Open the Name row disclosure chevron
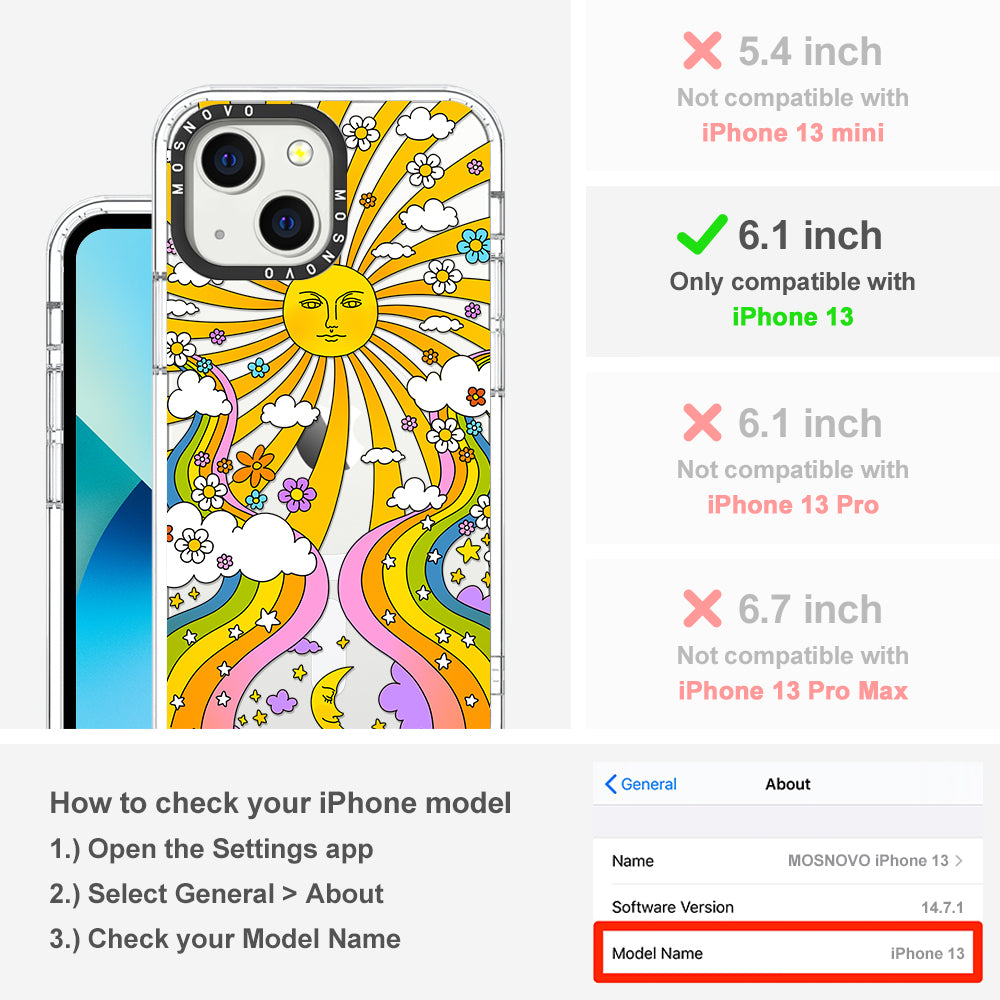Image resolution: width=1000 pixels, height=1000 pixels. click(x=959, y=860)
